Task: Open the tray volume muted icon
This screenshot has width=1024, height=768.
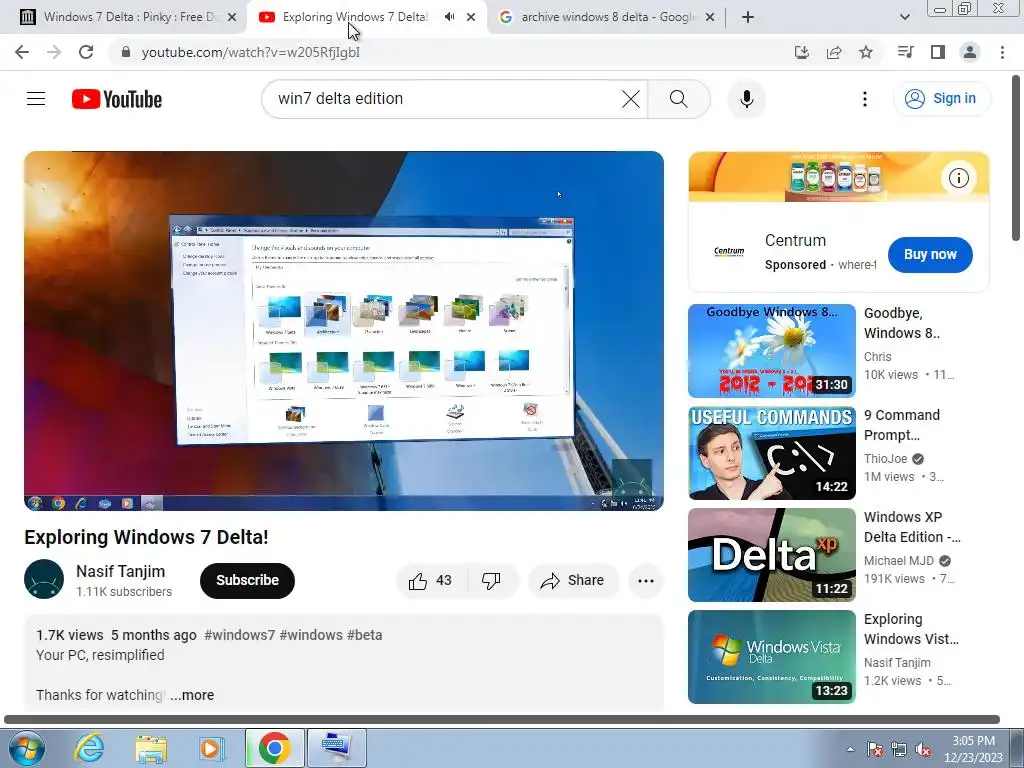Action: point(923,749)
